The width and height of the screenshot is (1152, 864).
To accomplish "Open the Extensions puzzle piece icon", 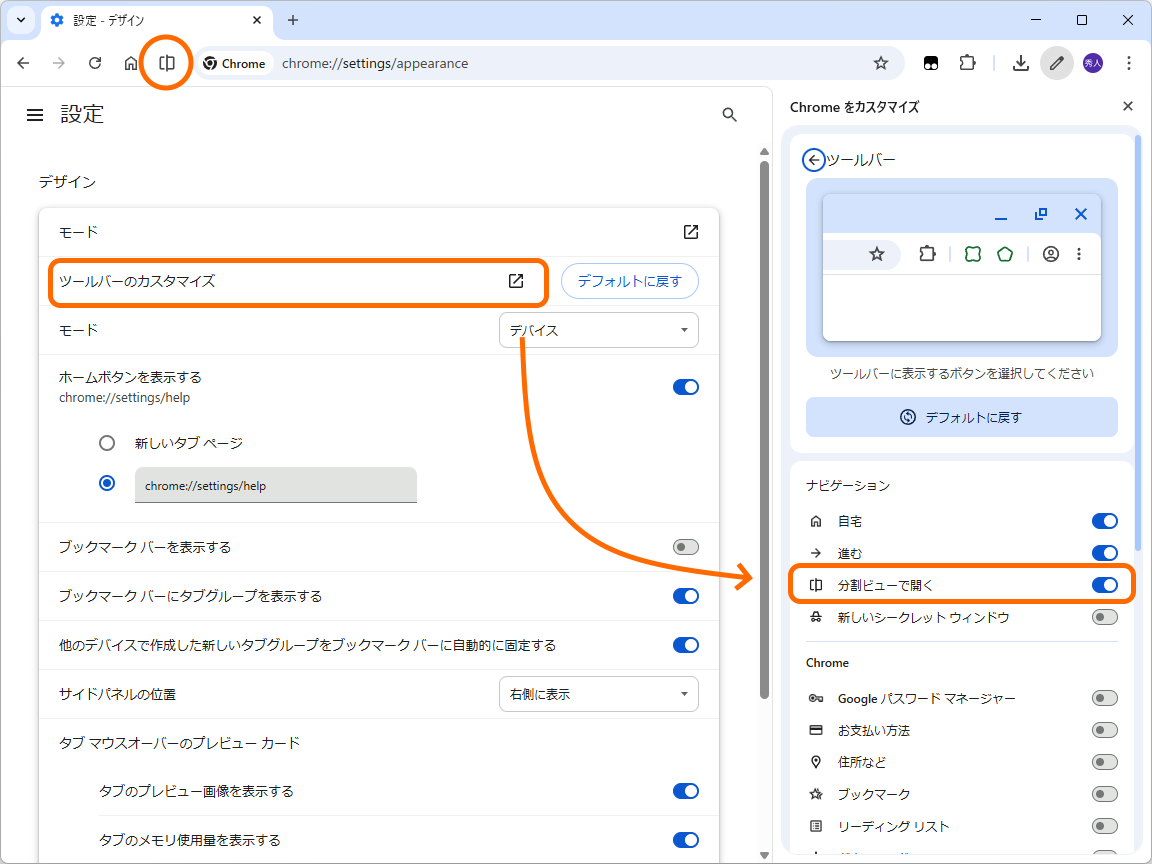I will coord(966,62).
